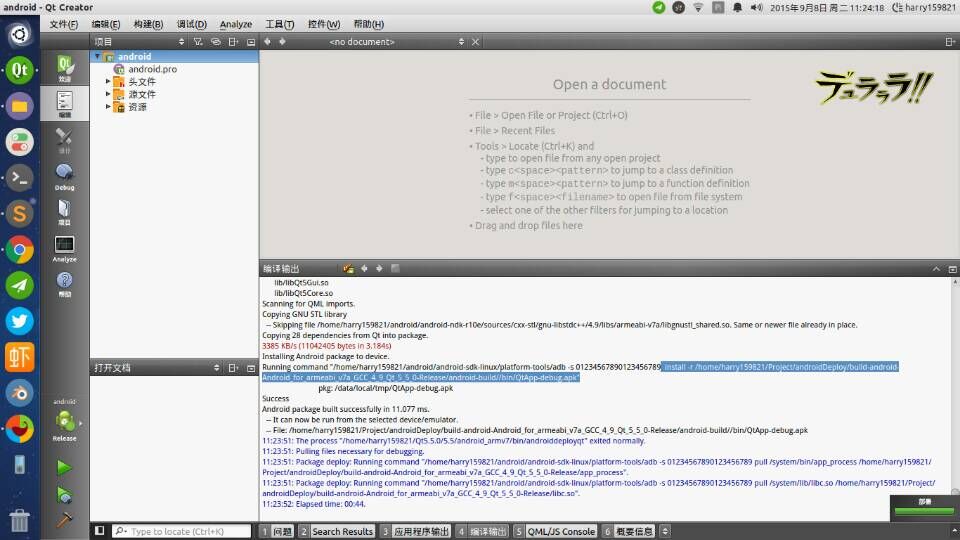Screen dimensions: 960x540
Task: Open the 工具(T) menu
Action: click(x=280, y=24)
